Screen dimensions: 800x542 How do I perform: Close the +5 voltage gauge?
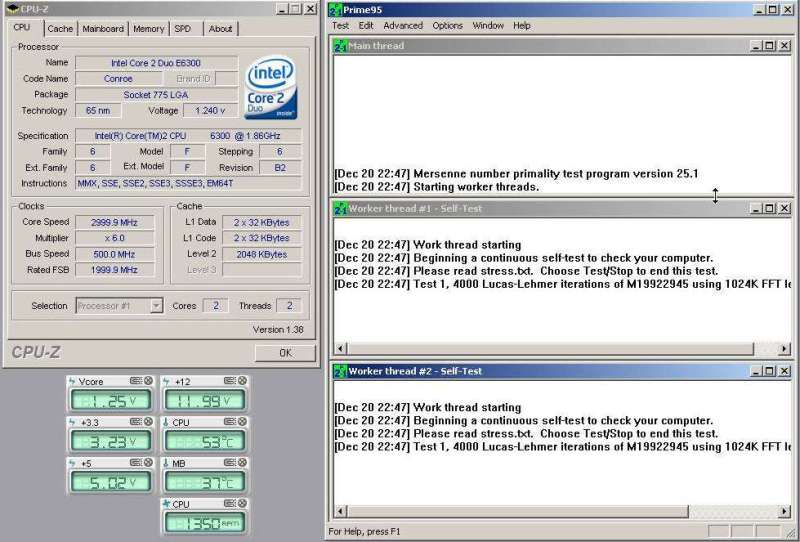pos(148,462)
